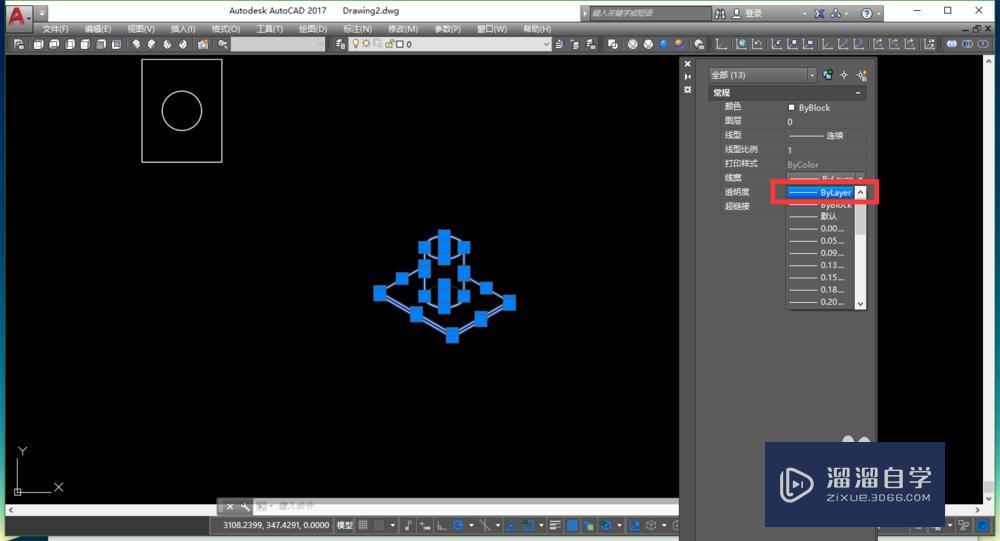
Task: Click the search binoculars icon
Action: 720,13
